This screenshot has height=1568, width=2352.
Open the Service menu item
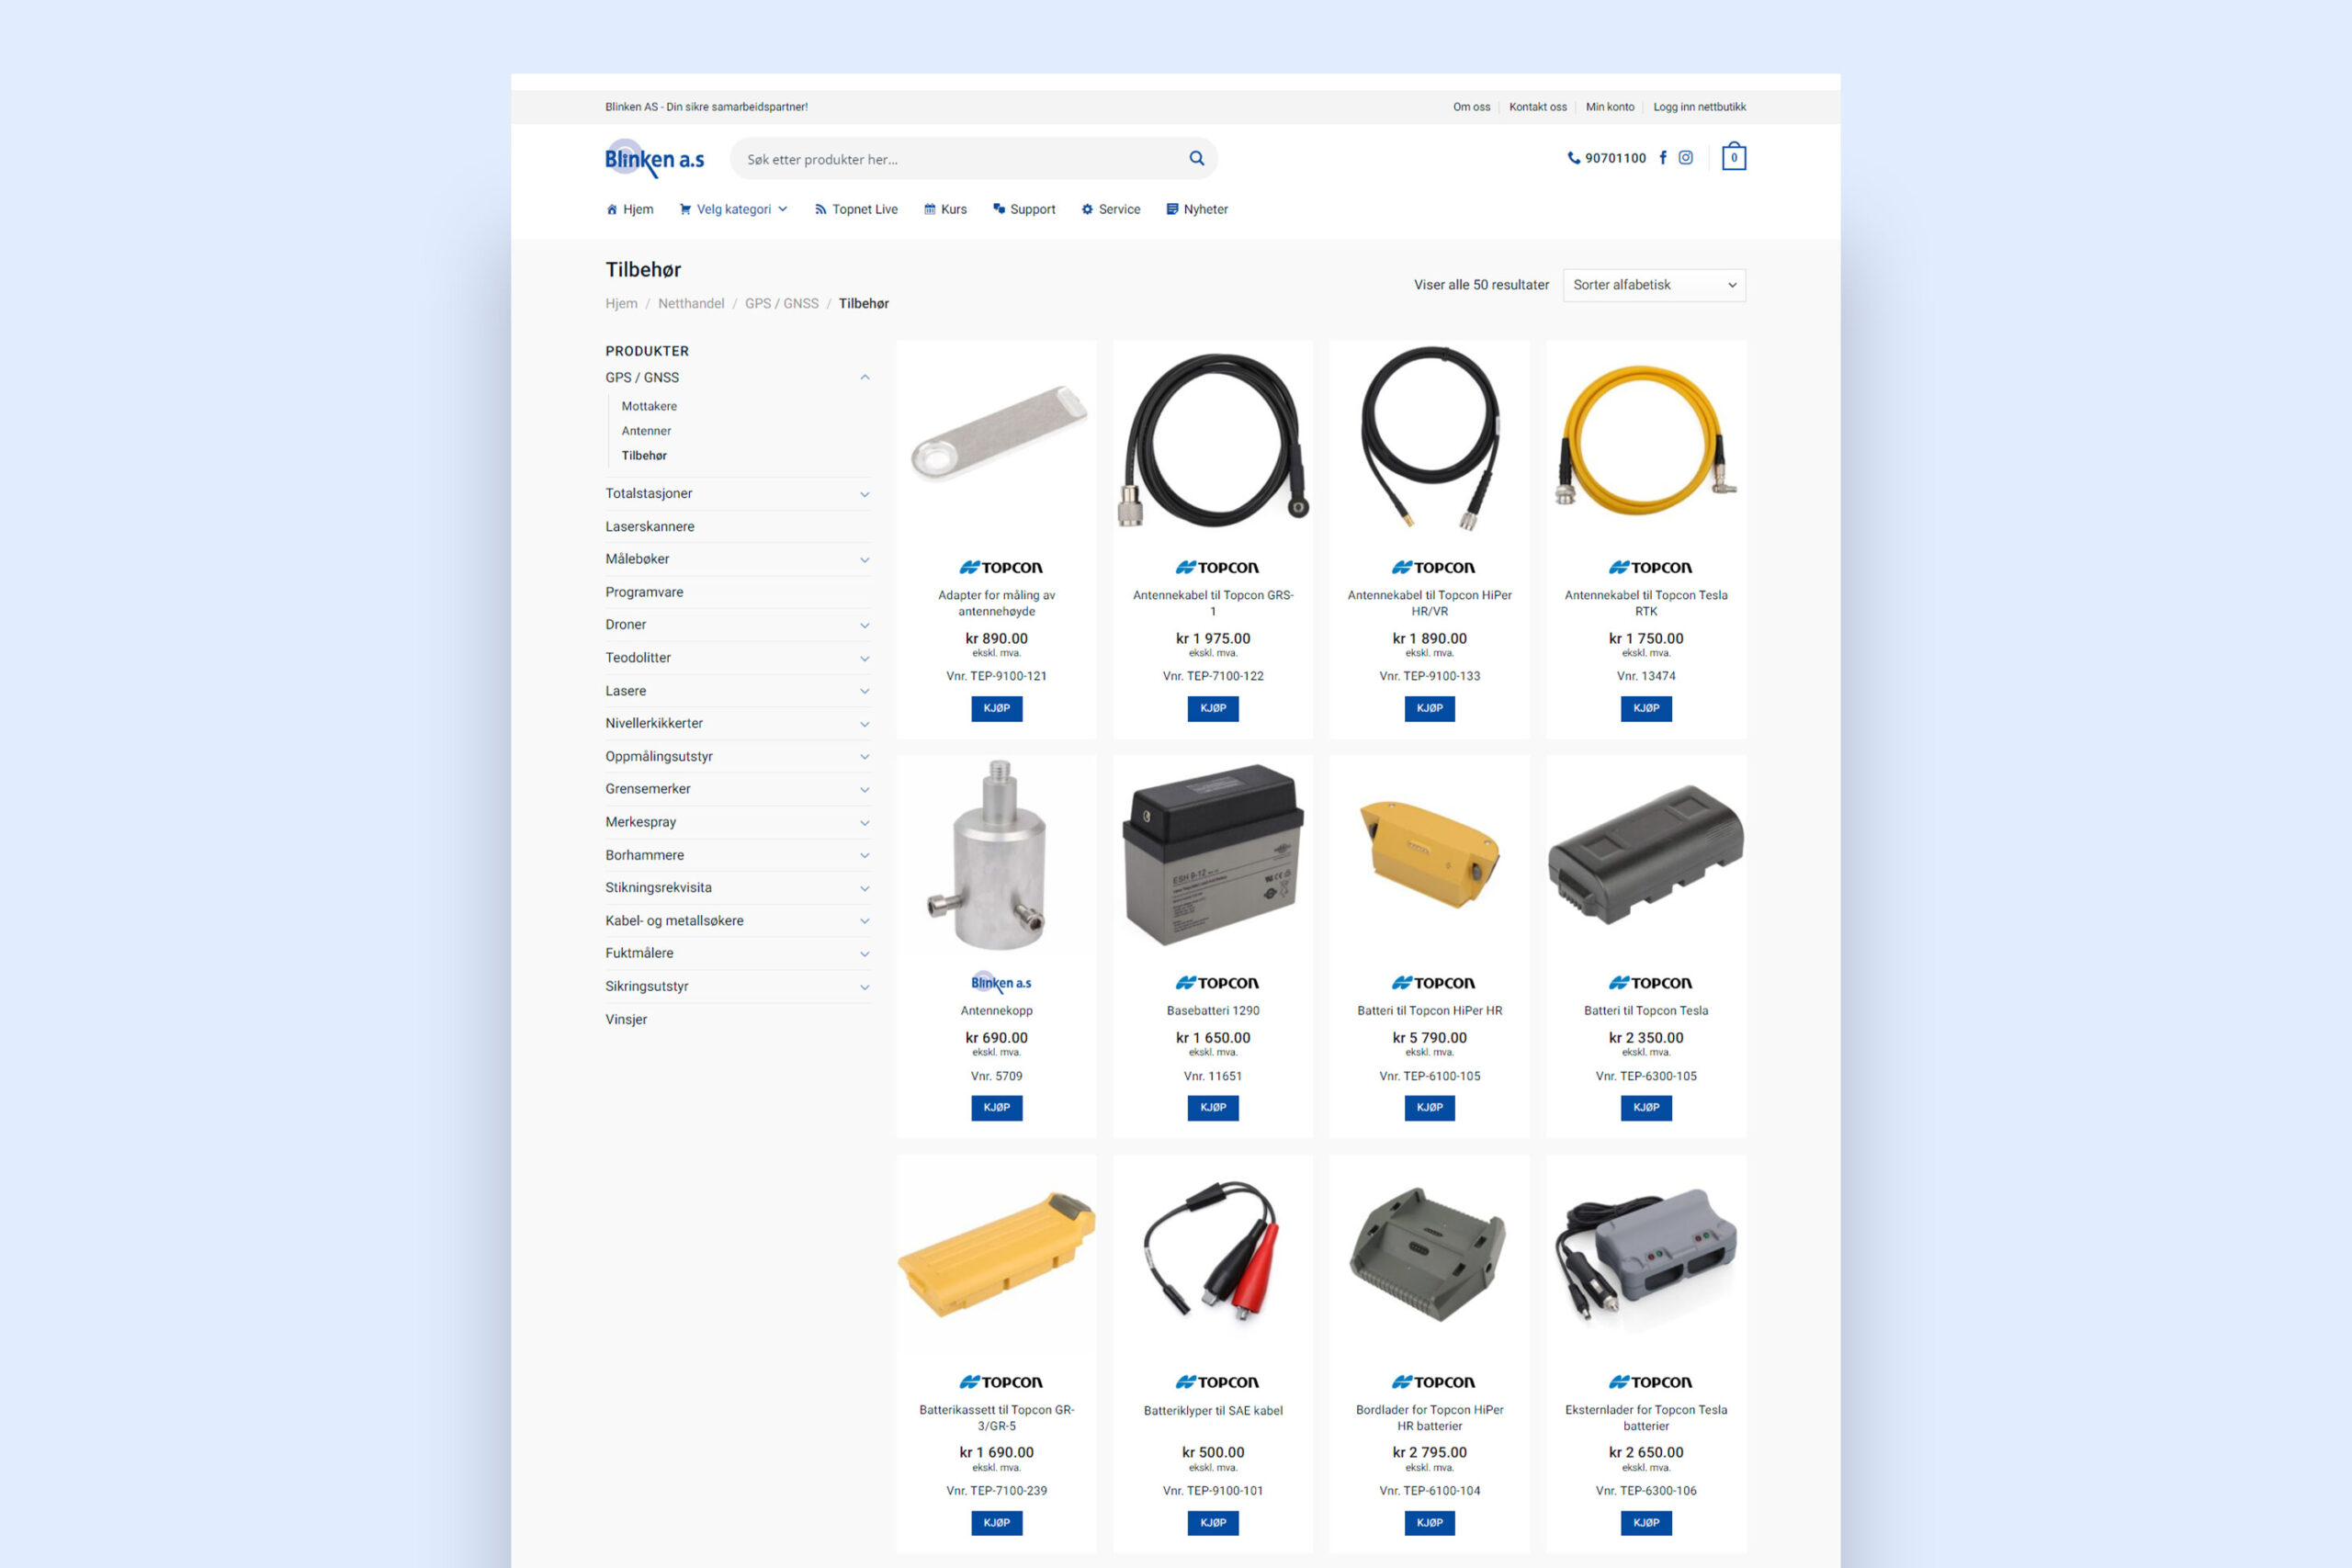click(x=1110, y=209)
